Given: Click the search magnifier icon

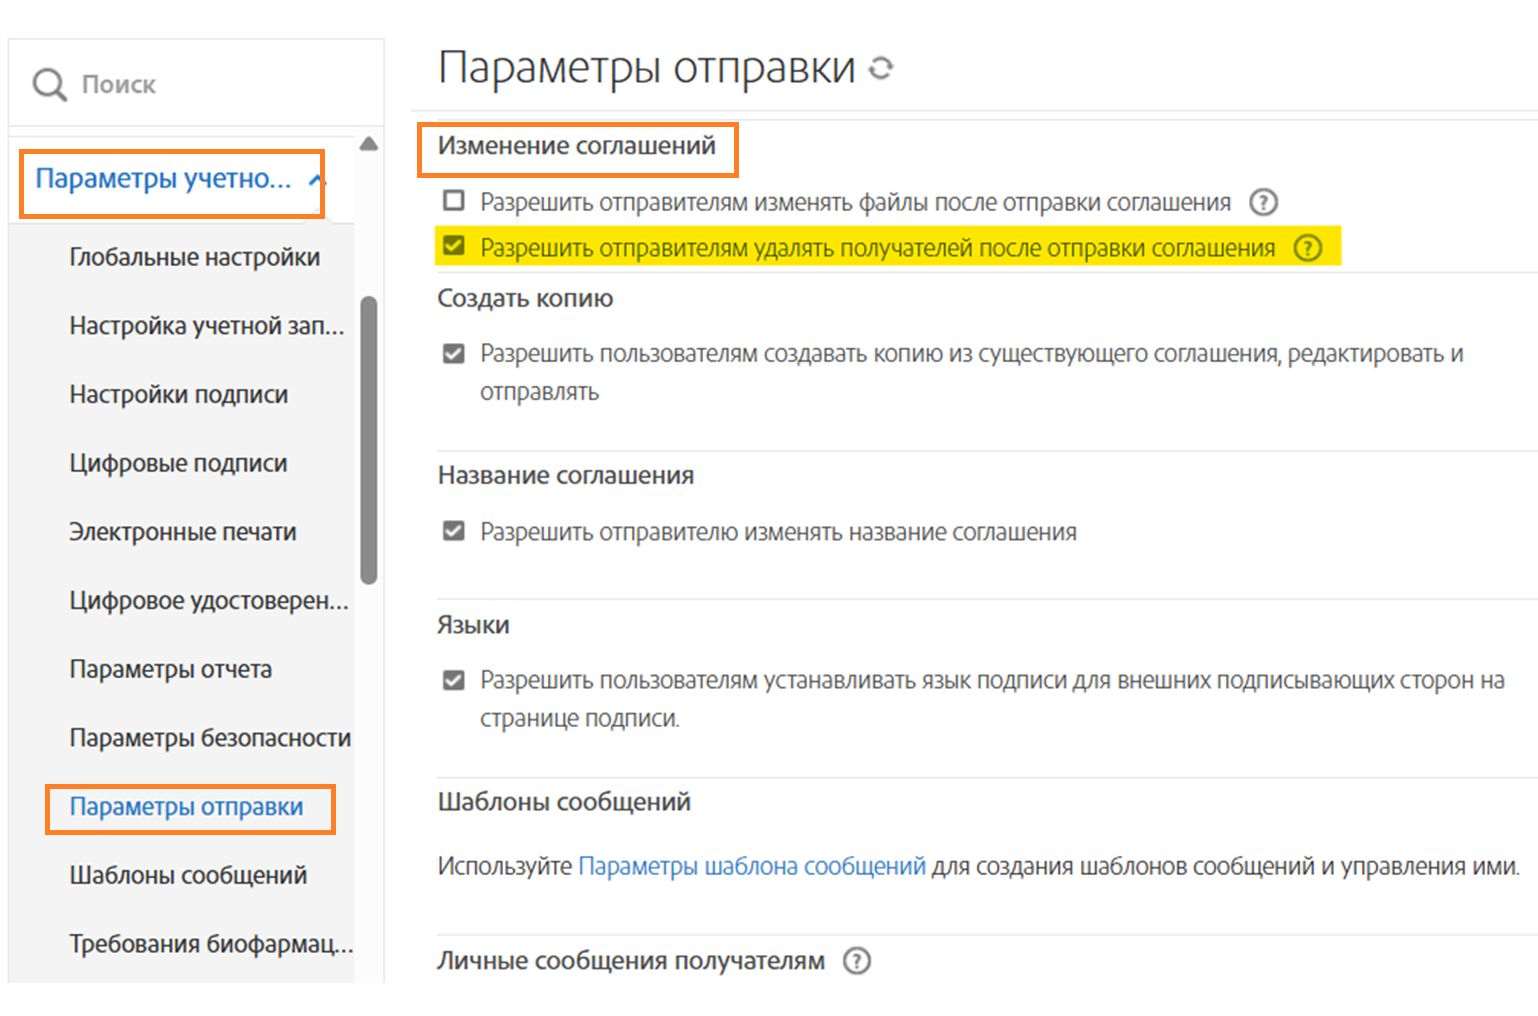Looking at the screenshot, I should (x=49, y=85).
